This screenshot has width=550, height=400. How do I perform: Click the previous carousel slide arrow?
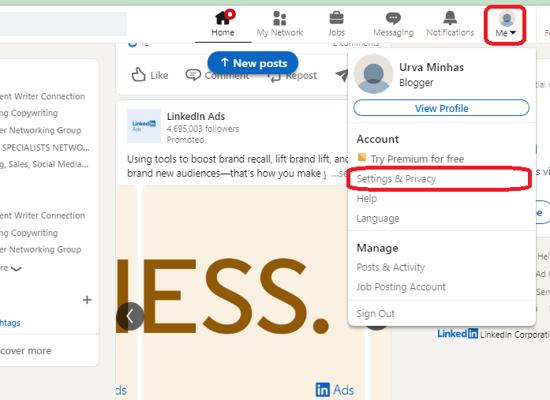pyautogui.click(x=130, y=316)
